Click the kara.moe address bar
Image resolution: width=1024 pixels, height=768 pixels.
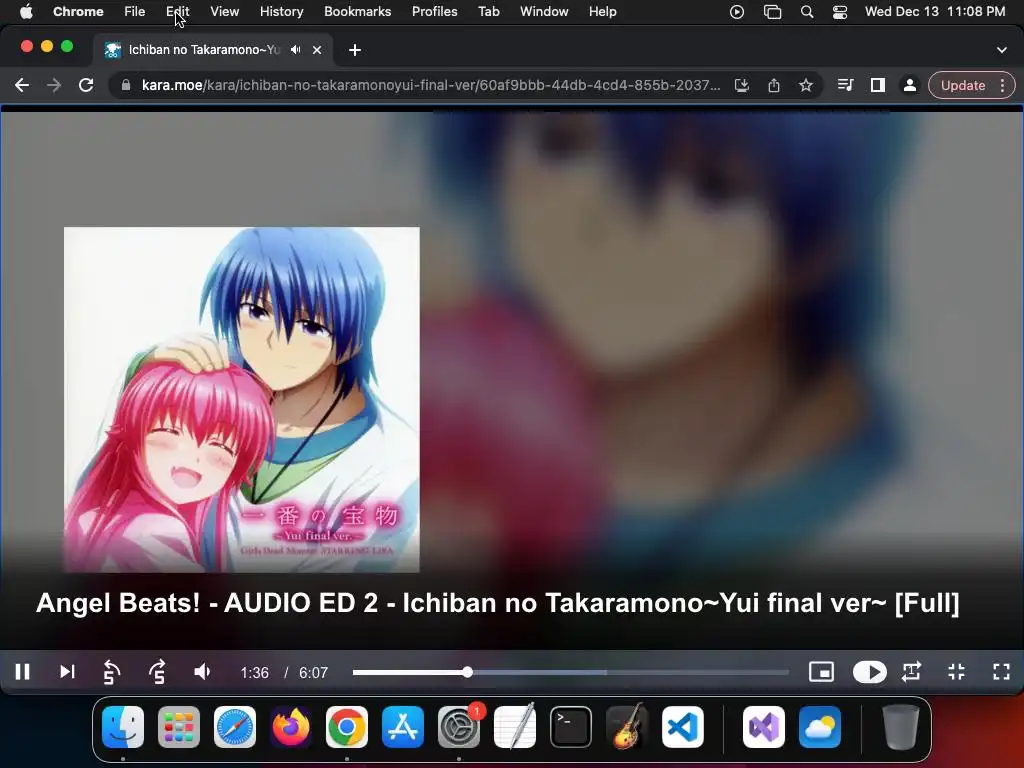pyautogui.click(x=431, y=85)
